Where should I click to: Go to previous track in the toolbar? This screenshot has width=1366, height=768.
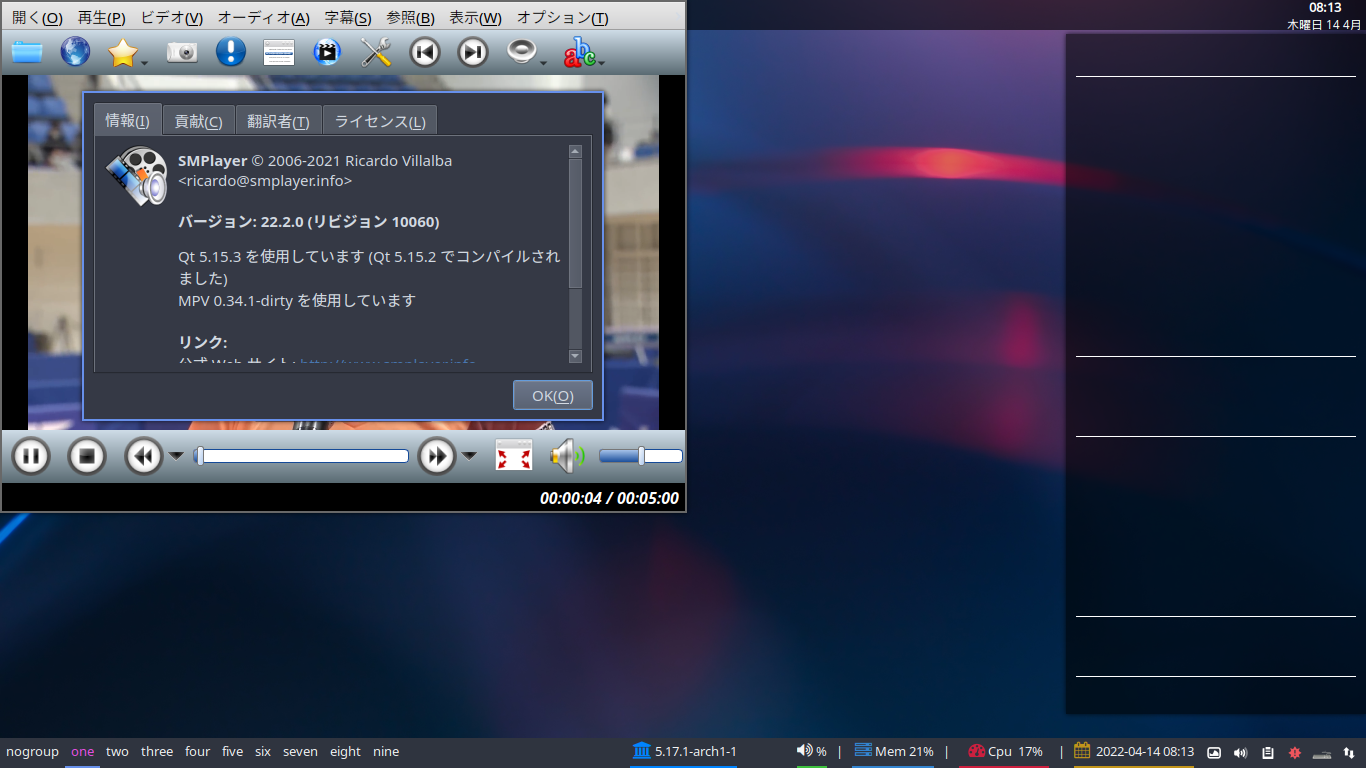pyautogui.click(x=425, y=52)
